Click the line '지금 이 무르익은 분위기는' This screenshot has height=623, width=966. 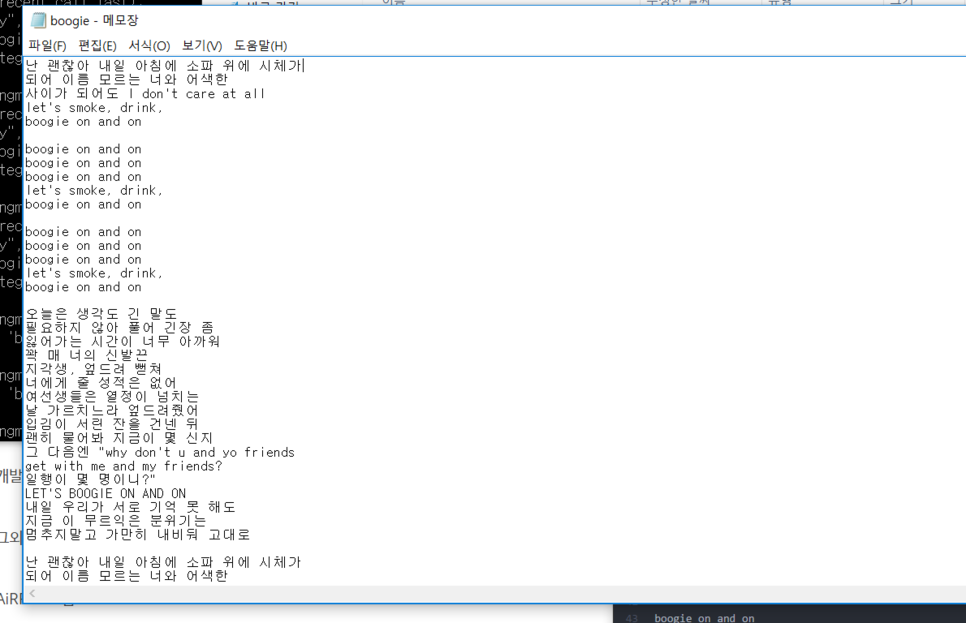coord(115,521)
